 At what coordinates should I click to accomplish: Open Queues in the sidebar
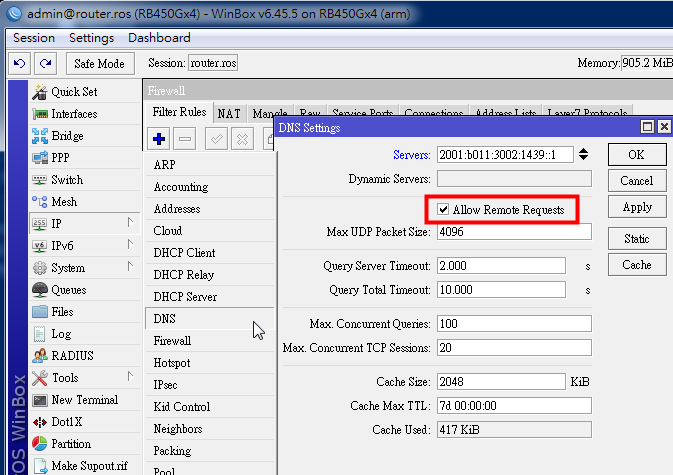pyautogui.click(x=85, y=290)
